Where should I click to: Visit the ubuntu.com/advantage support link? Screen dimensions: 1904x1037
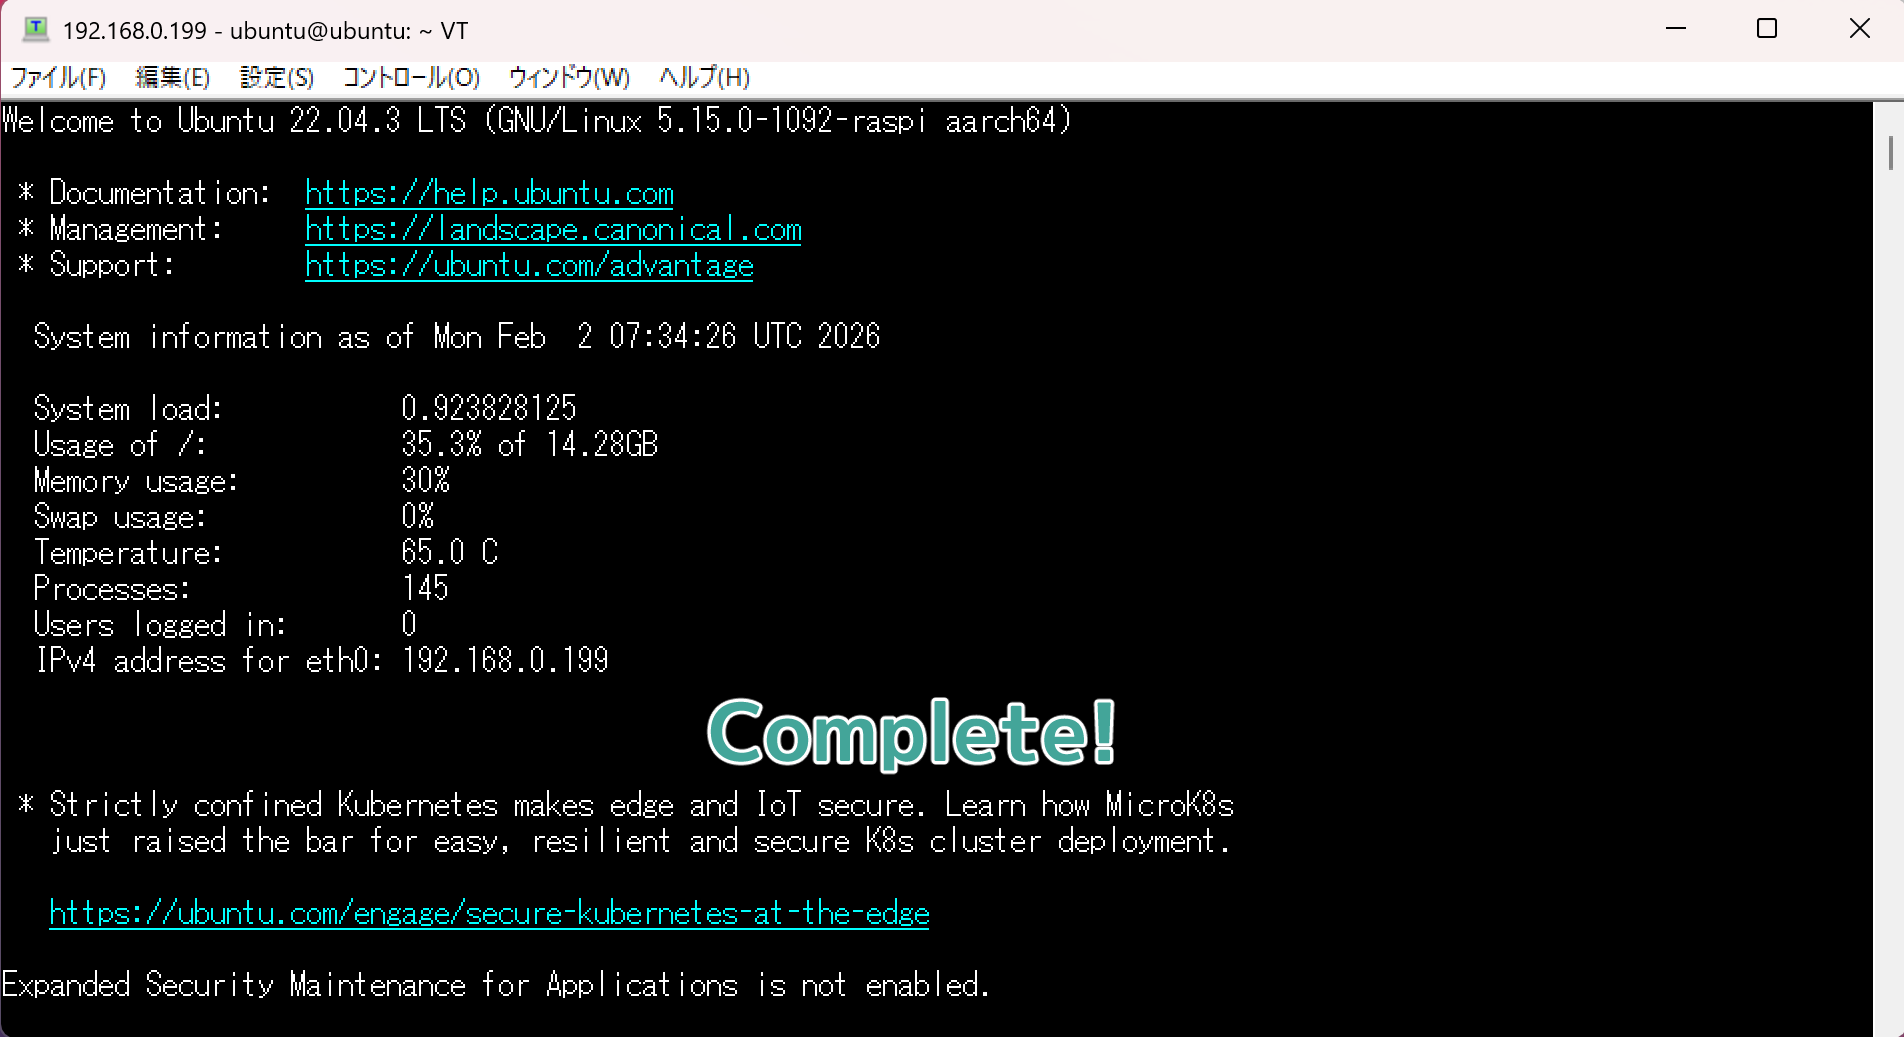coord(529,266)
